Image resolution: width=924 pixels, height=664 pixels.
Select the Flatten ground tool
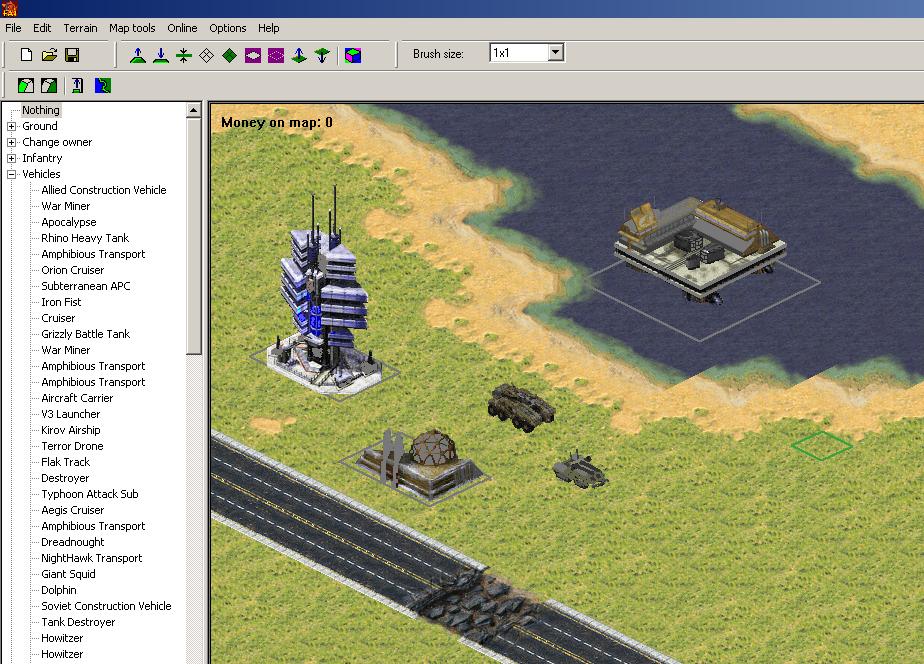point(184,55)
